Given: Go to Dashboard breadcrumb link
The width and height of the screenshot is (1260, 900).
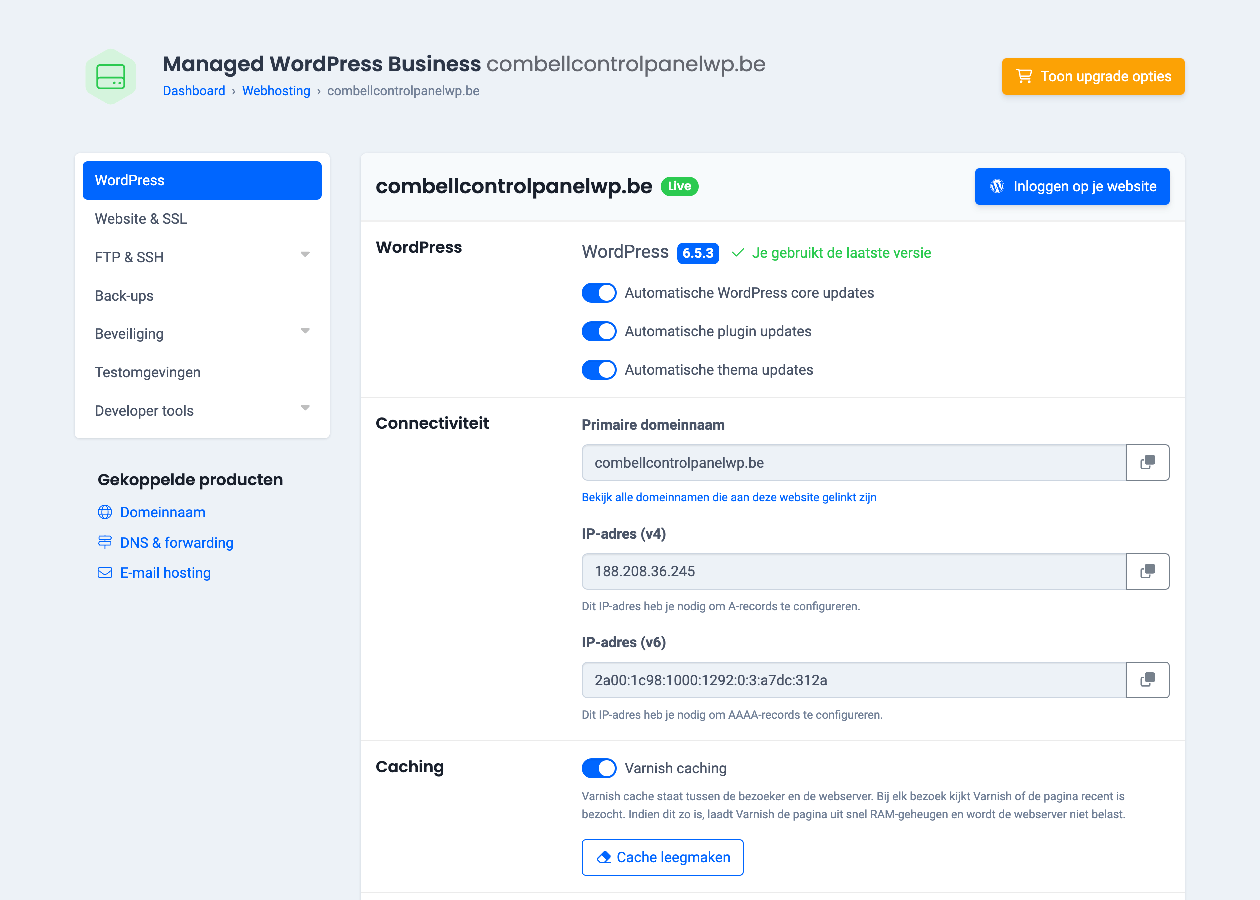Looking at the screenshot, I should coord(194,91).
